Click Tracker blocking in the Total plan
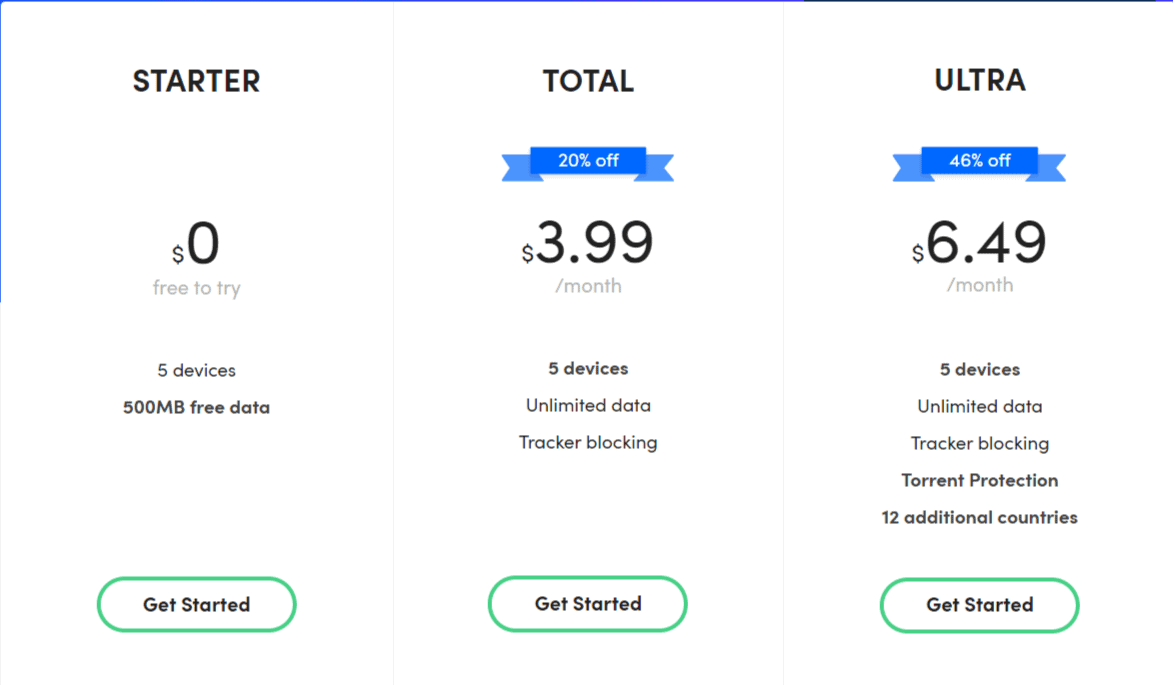Screen dimensions: 1173x685 [x=588, y=443]
